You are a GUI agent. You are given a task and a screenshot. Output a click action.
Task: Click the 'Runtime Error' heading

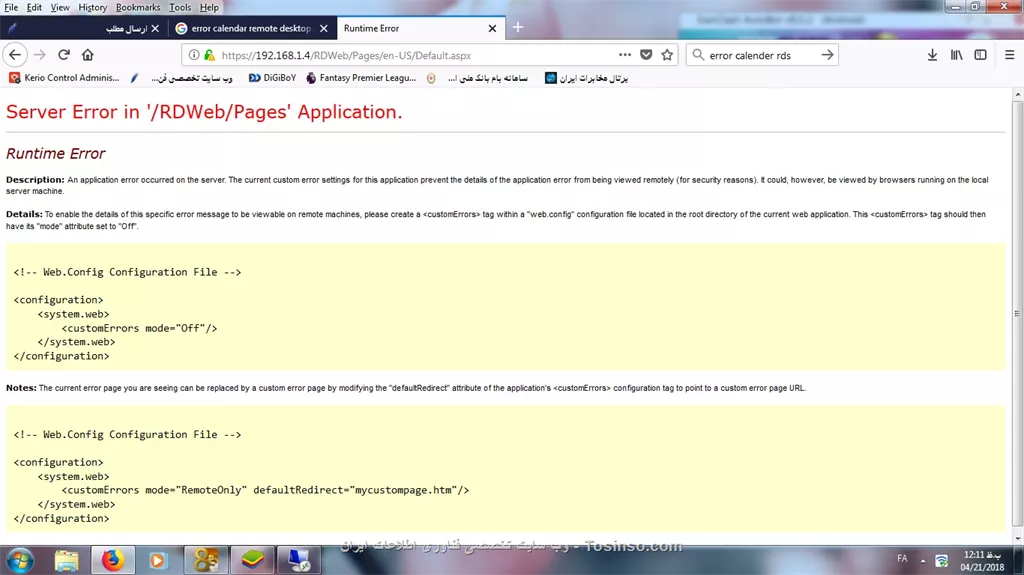point(56,154)
